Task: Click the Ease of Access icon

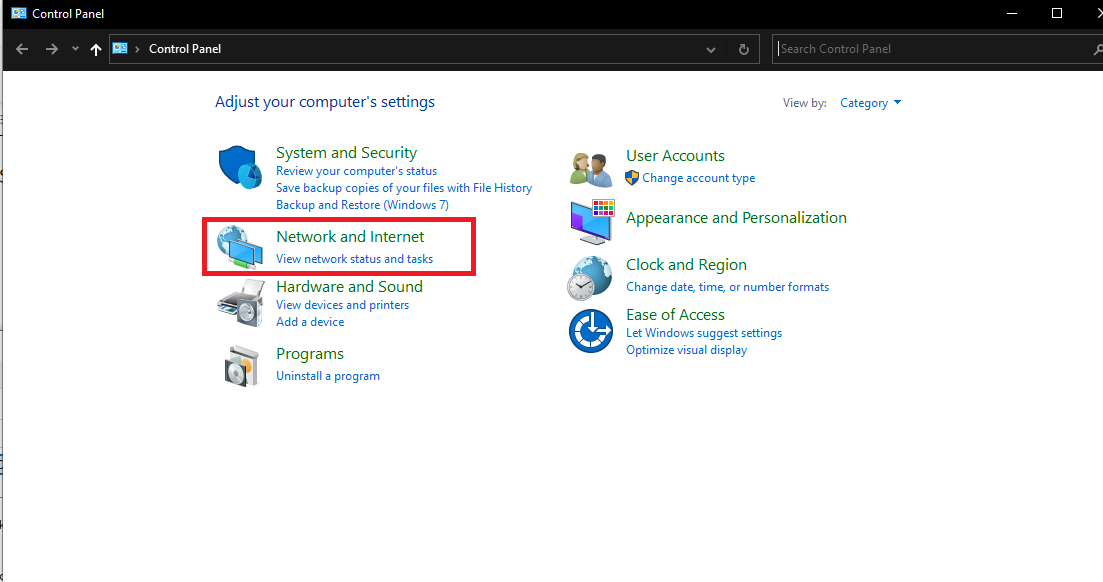Action: pyautogui.click(x=591, y=331)
